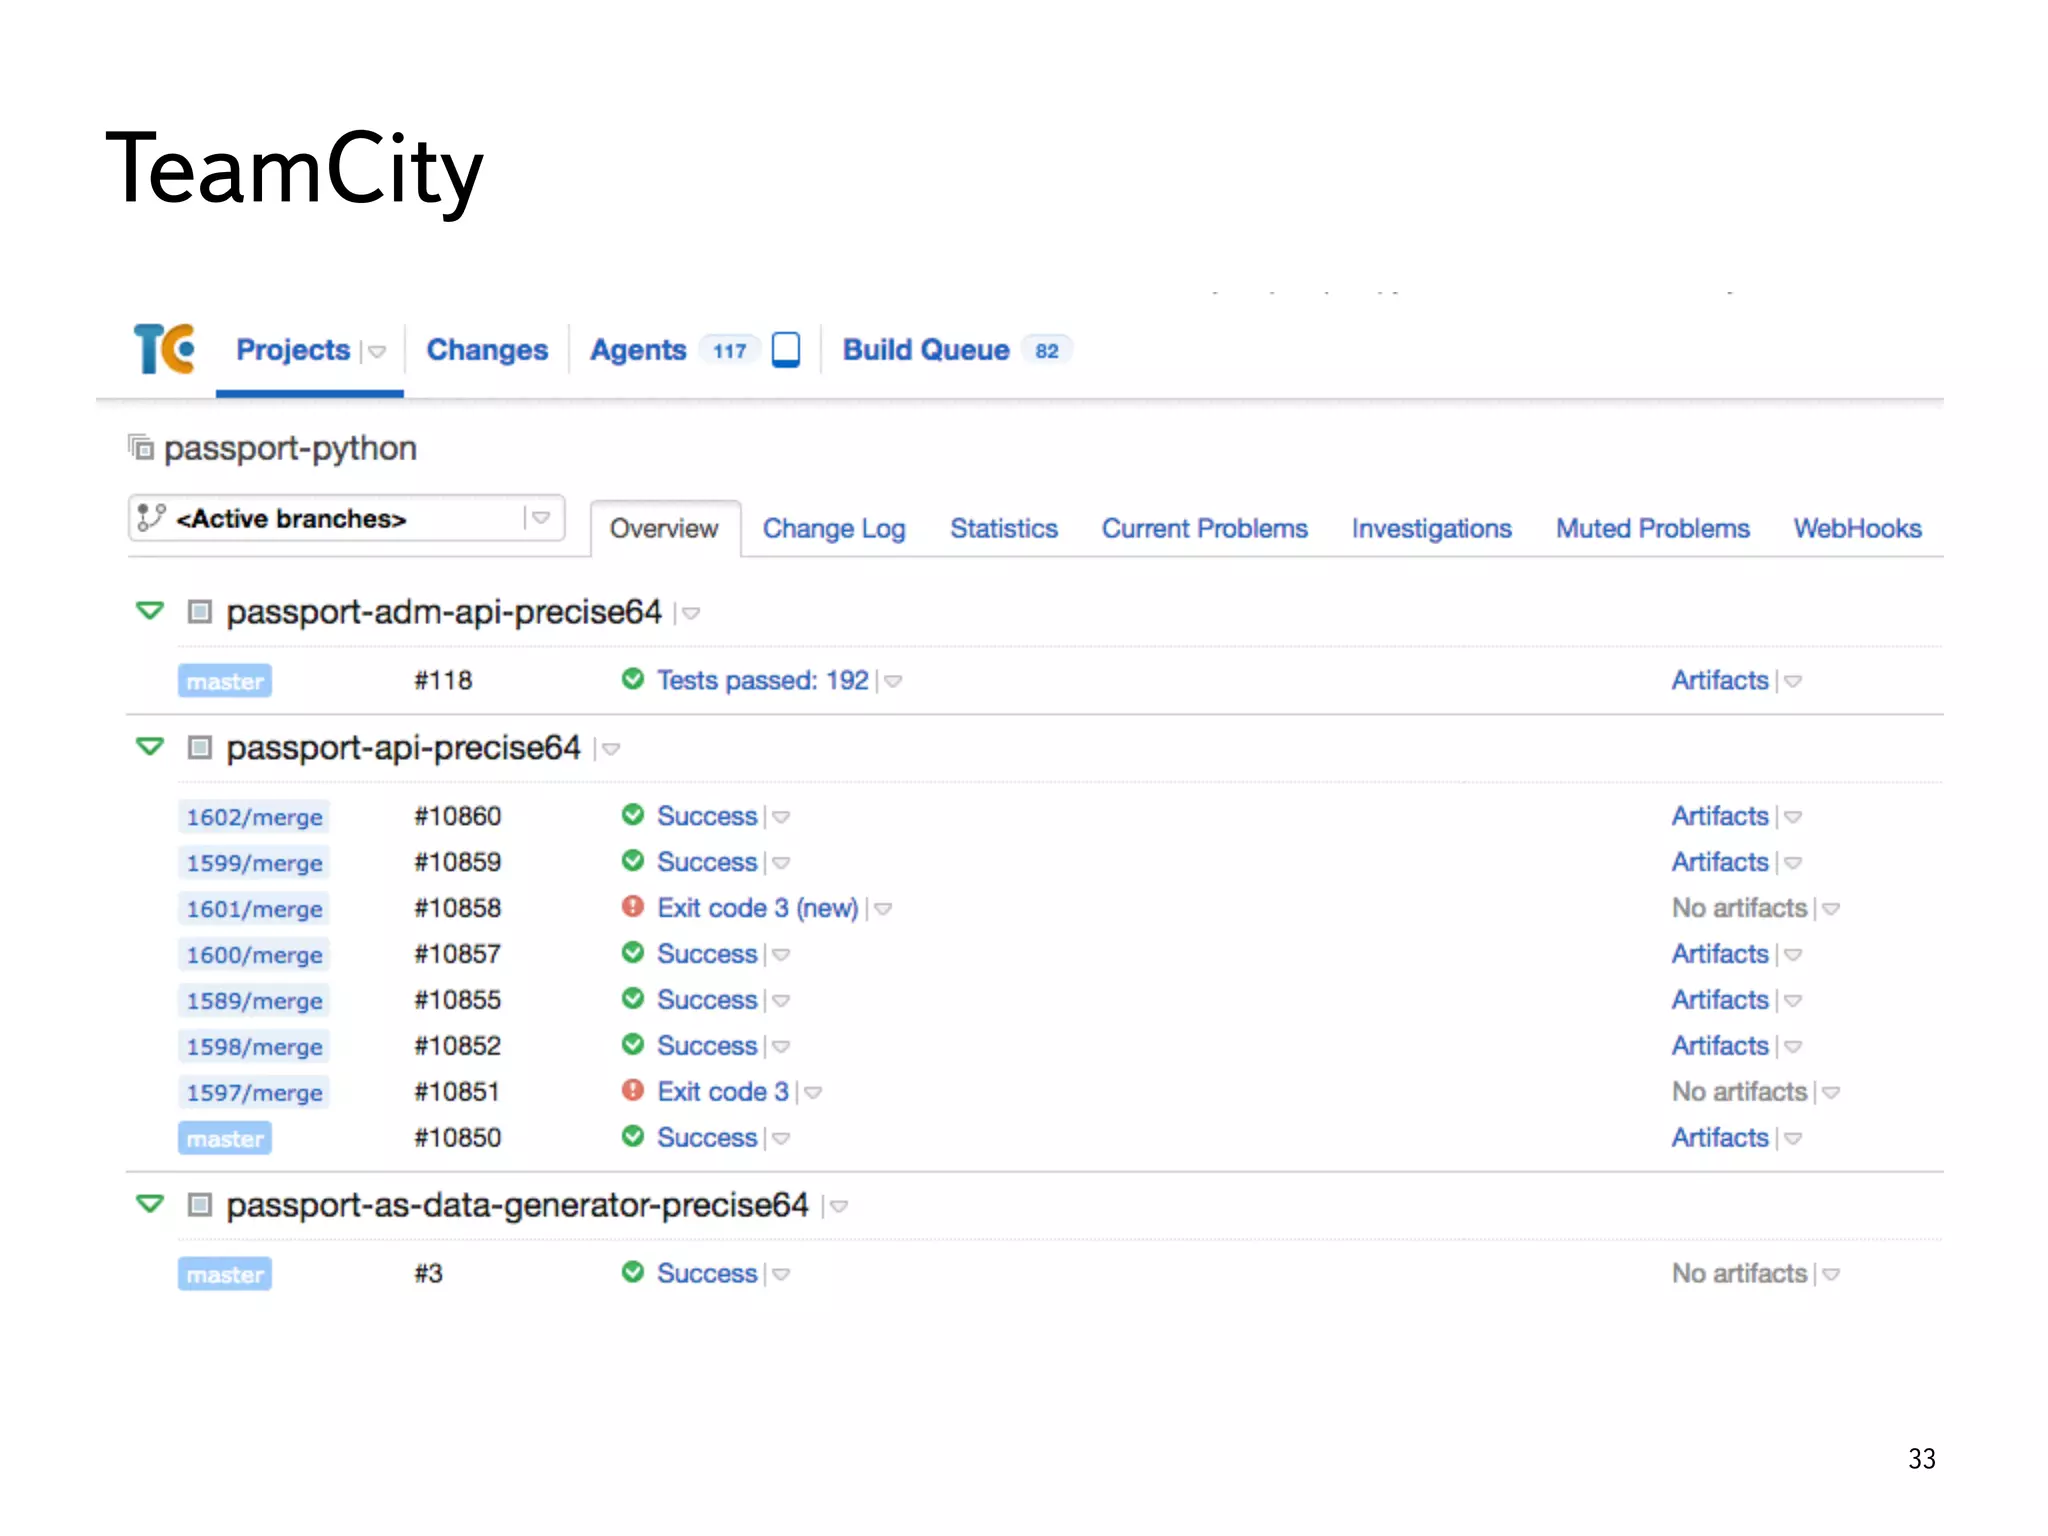
Task: Click the 1601/merge branch label
Action: 254,909
